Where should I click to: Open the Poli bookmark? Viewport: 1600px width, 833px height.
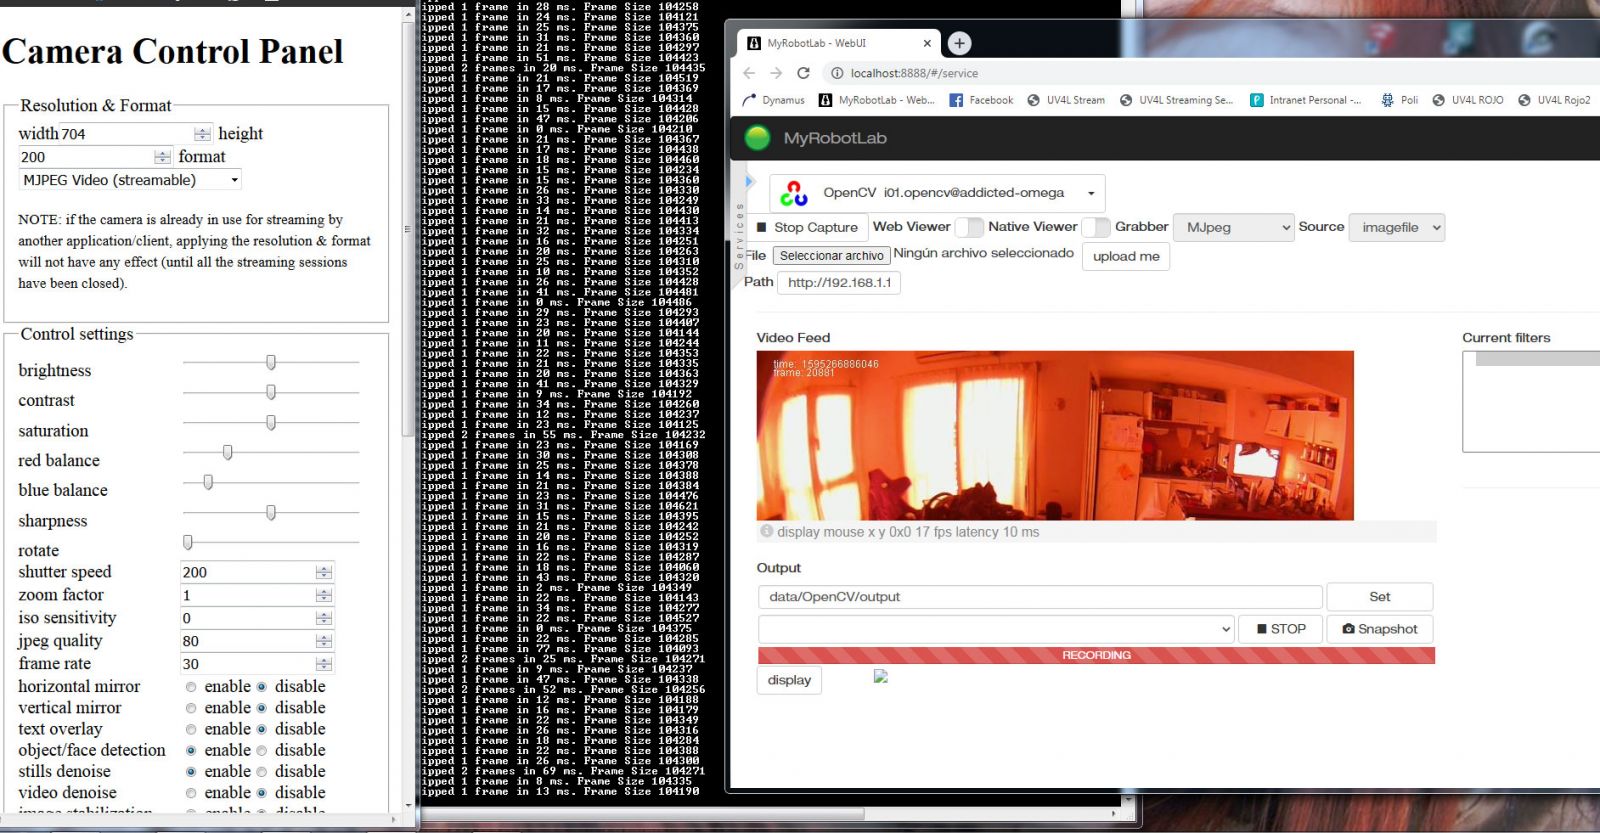(x=1399, y=100)
